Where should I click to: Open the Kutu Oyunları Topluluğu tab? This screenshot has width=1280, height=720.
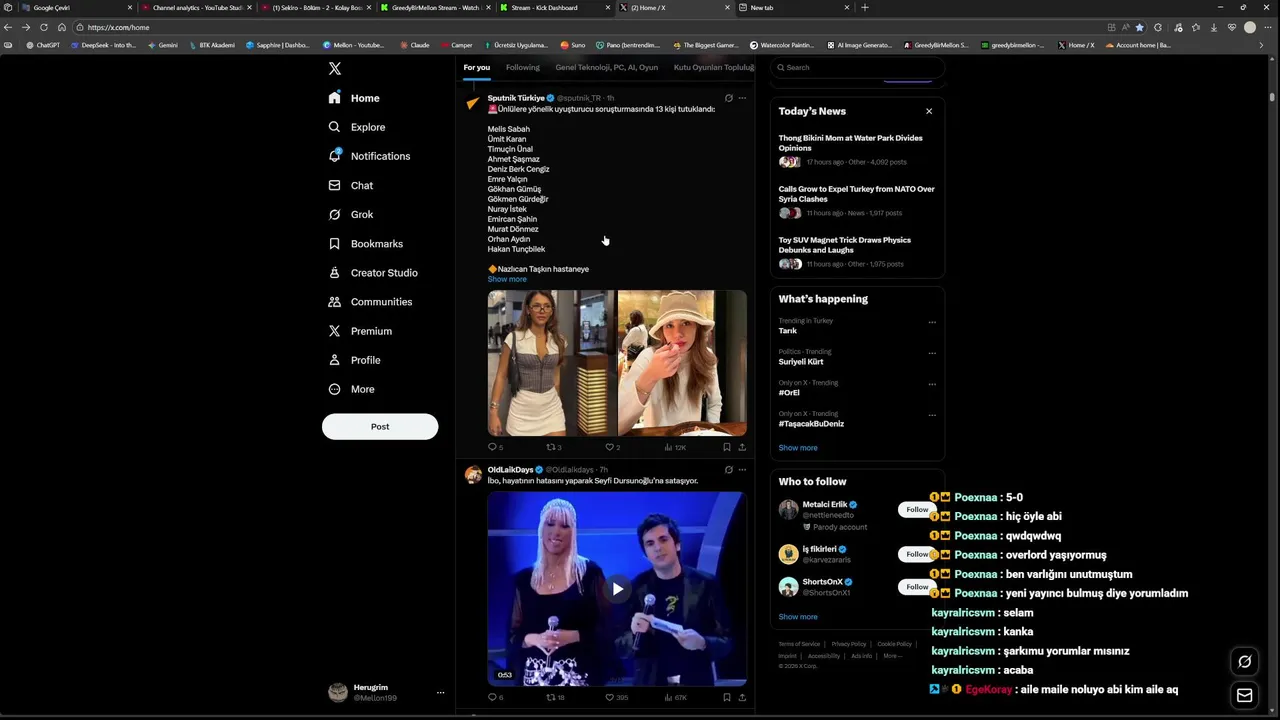(714, 67)
